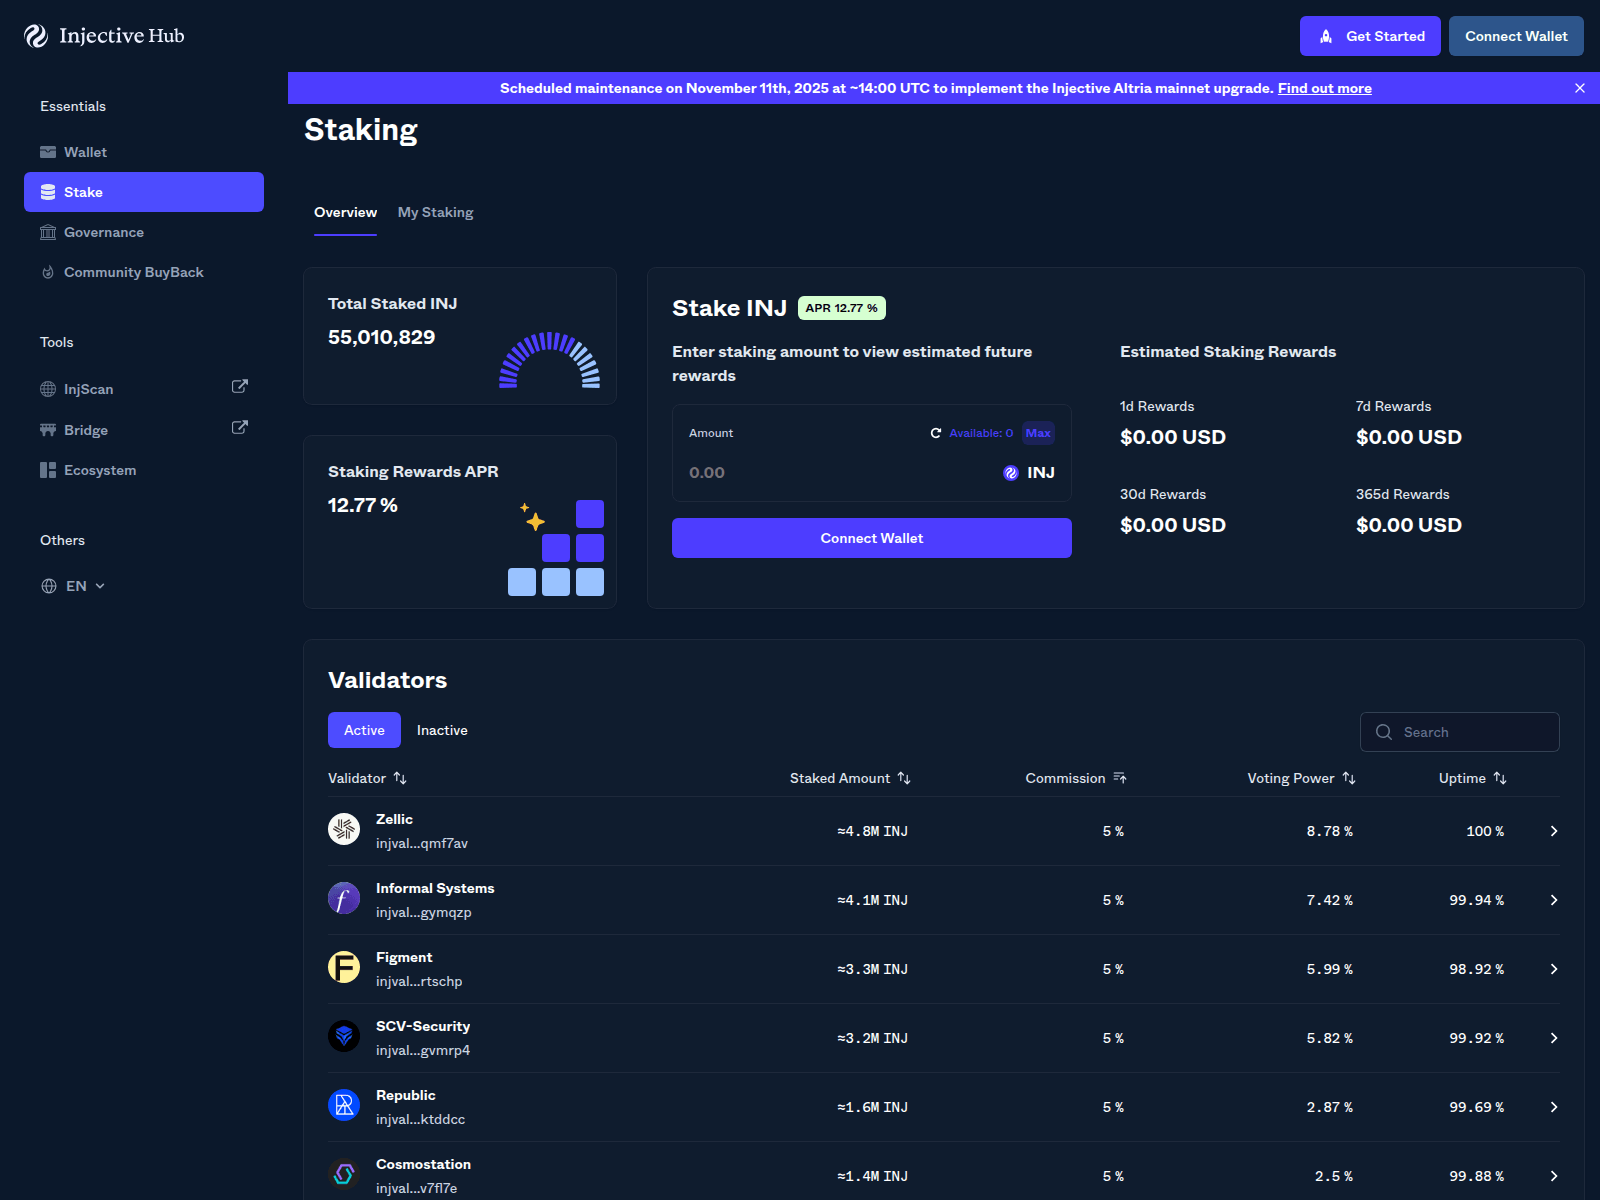Click the Zellic validator name
The height and width of the screenshot is (1200, 1600).
[x=394, y=819]
